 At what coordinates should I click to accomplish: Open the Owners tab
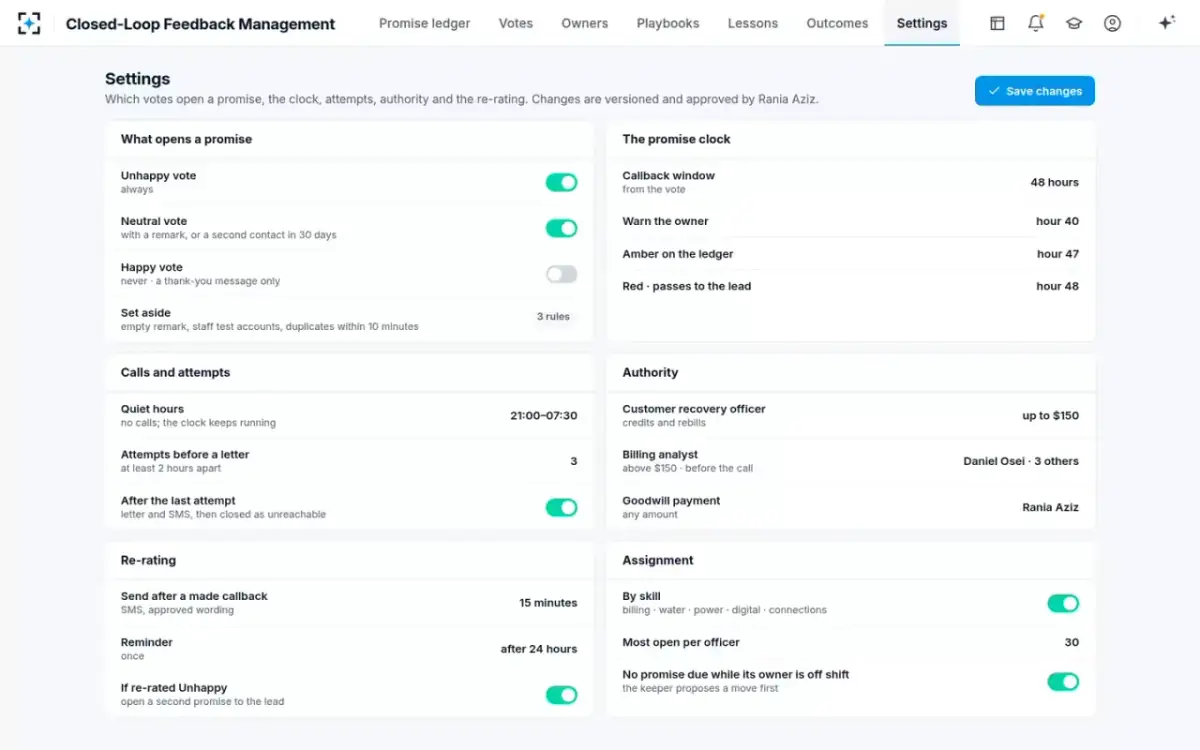[585, 23]
